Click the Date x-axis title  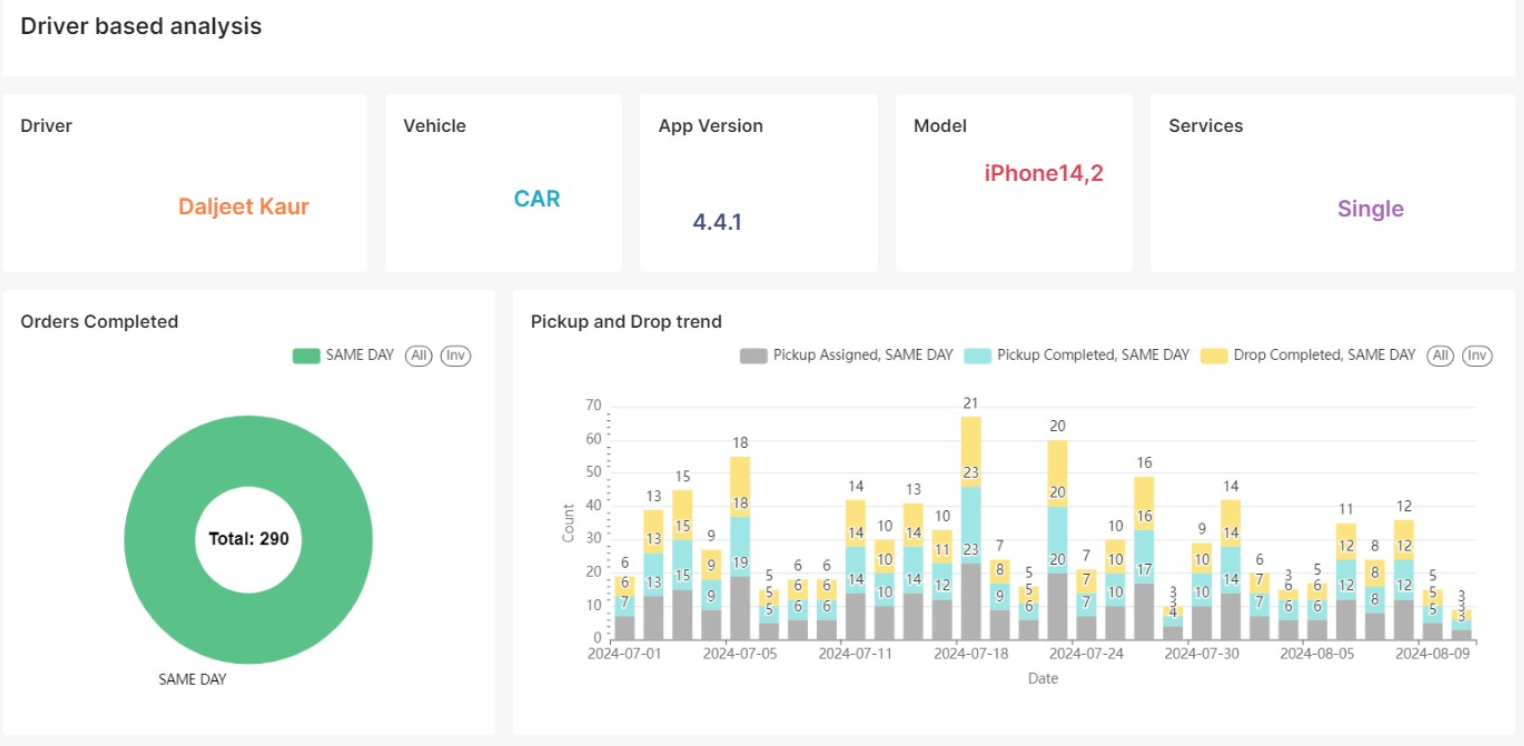pyautogui.click(x=1042, y=678)
